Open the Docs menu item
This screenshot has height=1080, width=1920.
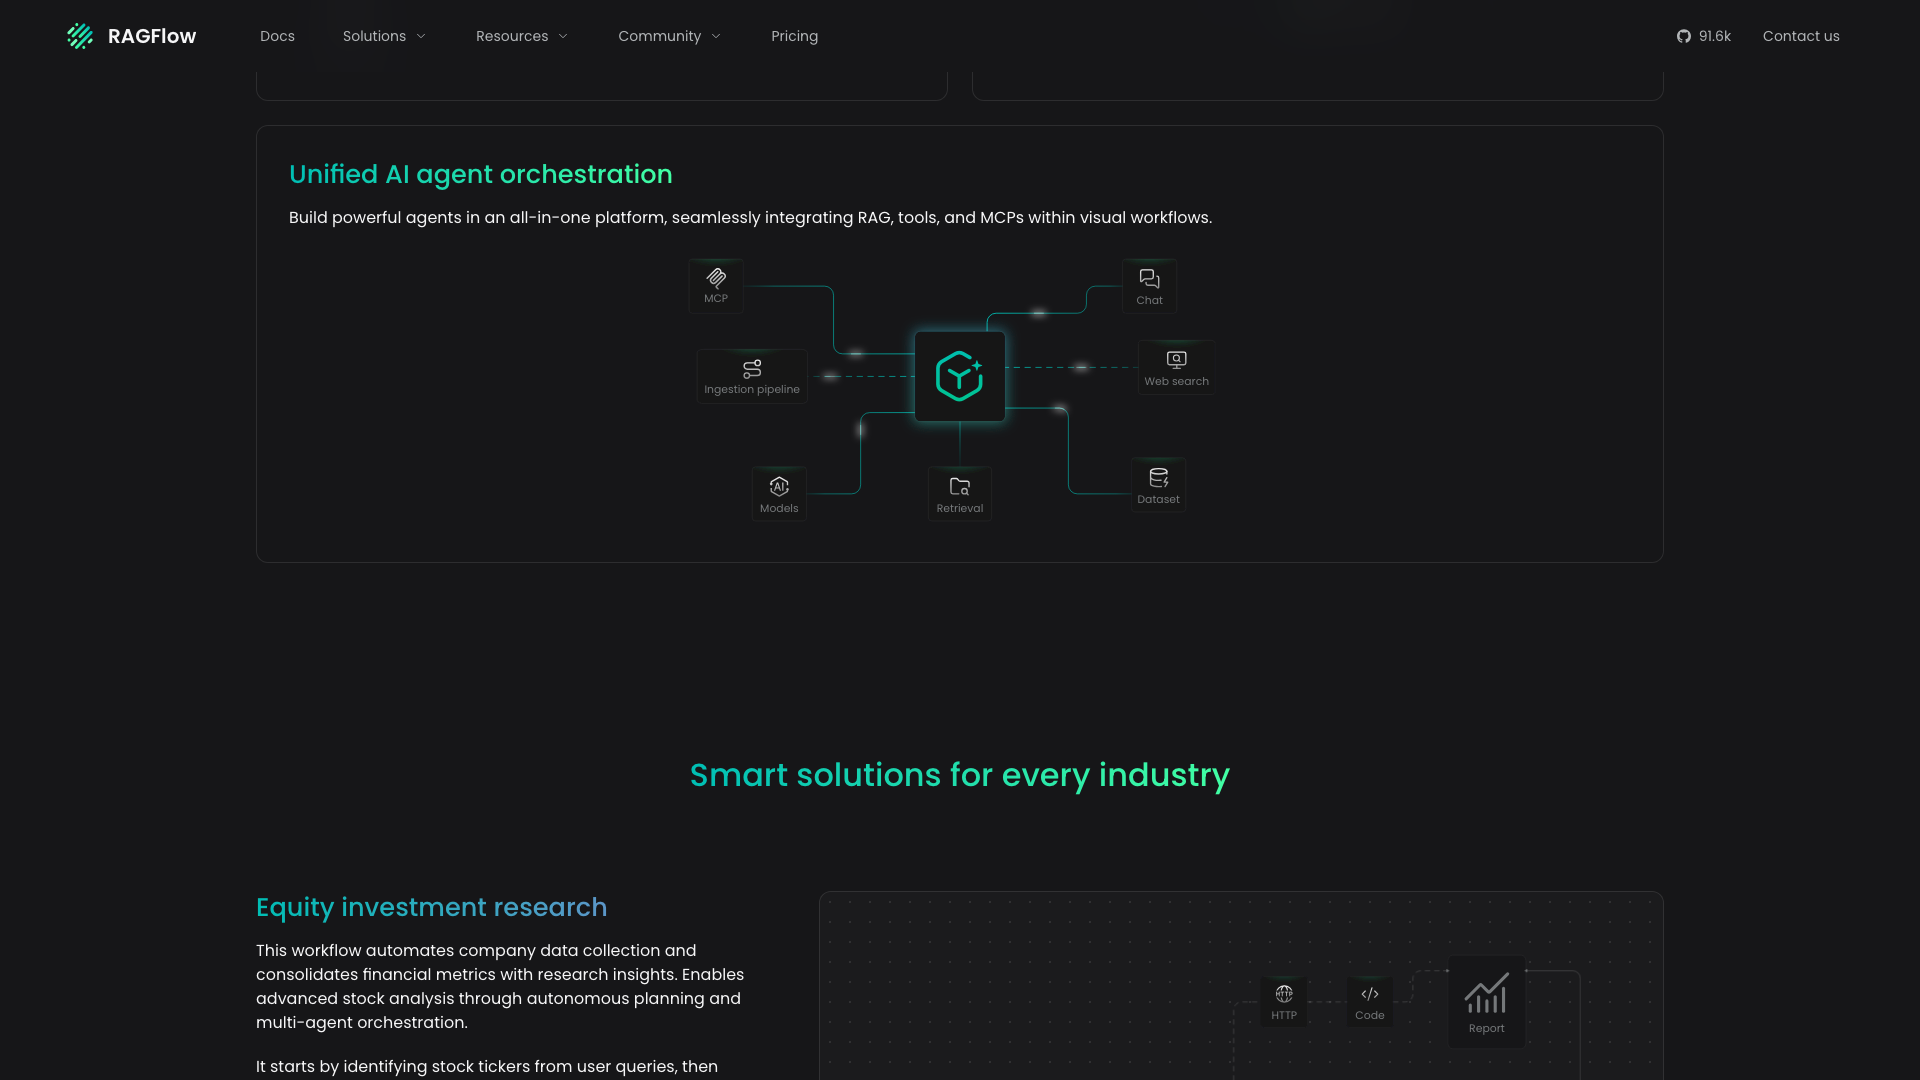[277, 36]
